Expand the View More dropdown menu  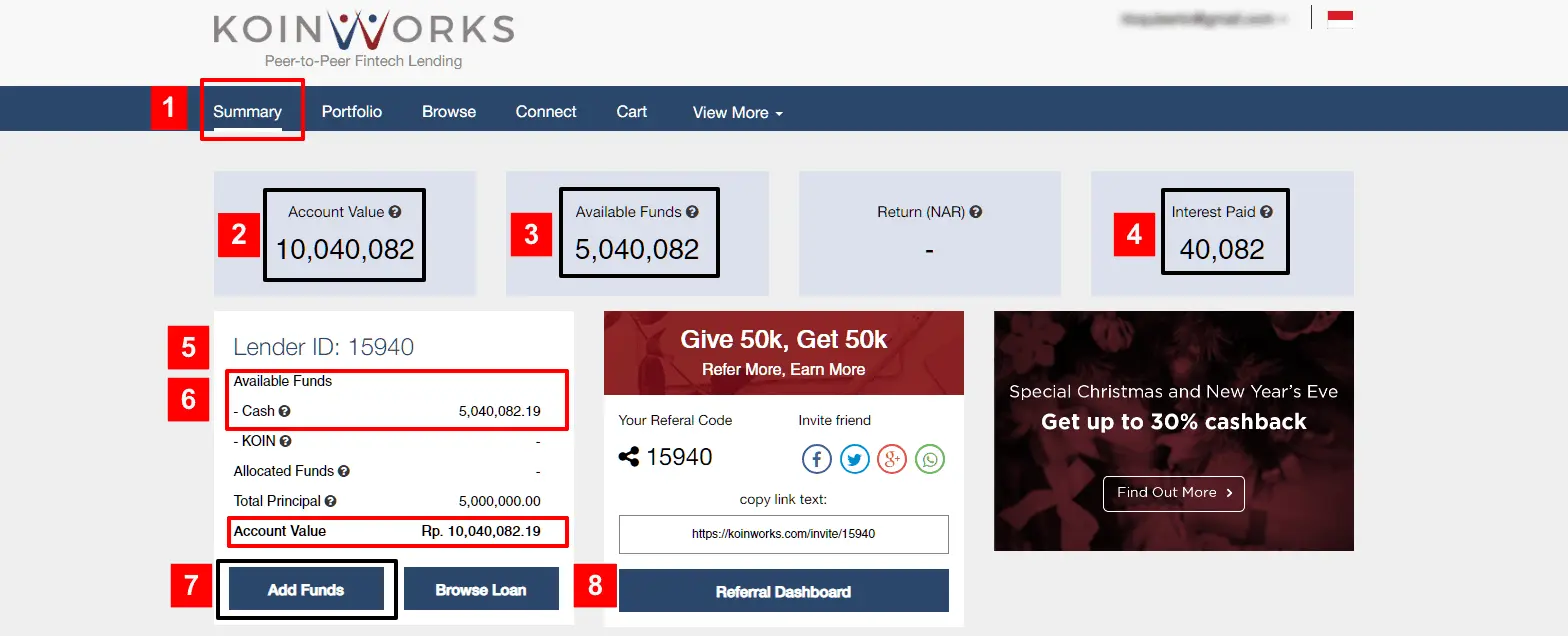pyautogui.click(x=737, y=113)
